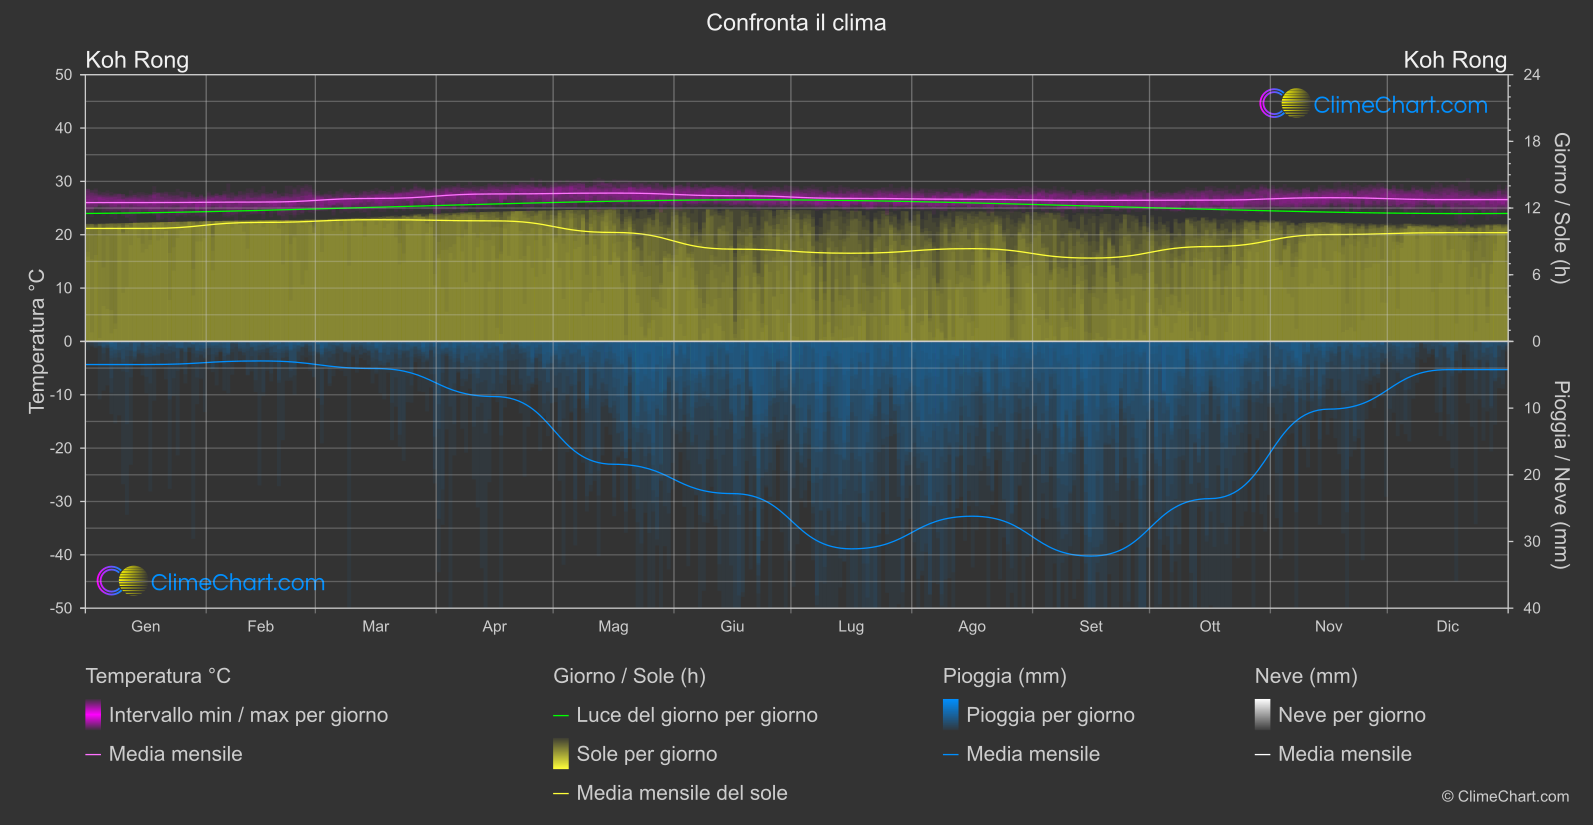This screenshot has width=1593, height=825.
Task: Click the 24 tick on the hours axis
Action: pos(1531,75)
